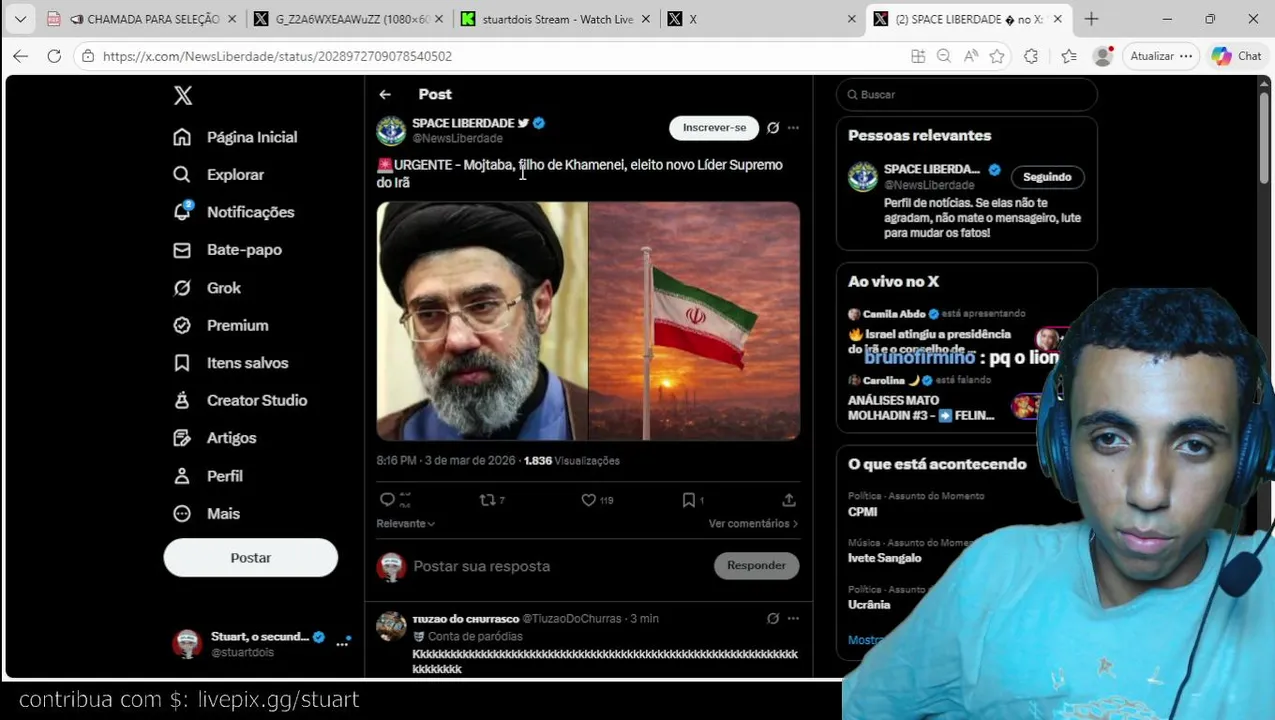Image resolution: width=1275 pixels, height=720 pixels.
Task: Open the browser profile avatar icon
Action: pyautogui.click(x=1103, y=56)
